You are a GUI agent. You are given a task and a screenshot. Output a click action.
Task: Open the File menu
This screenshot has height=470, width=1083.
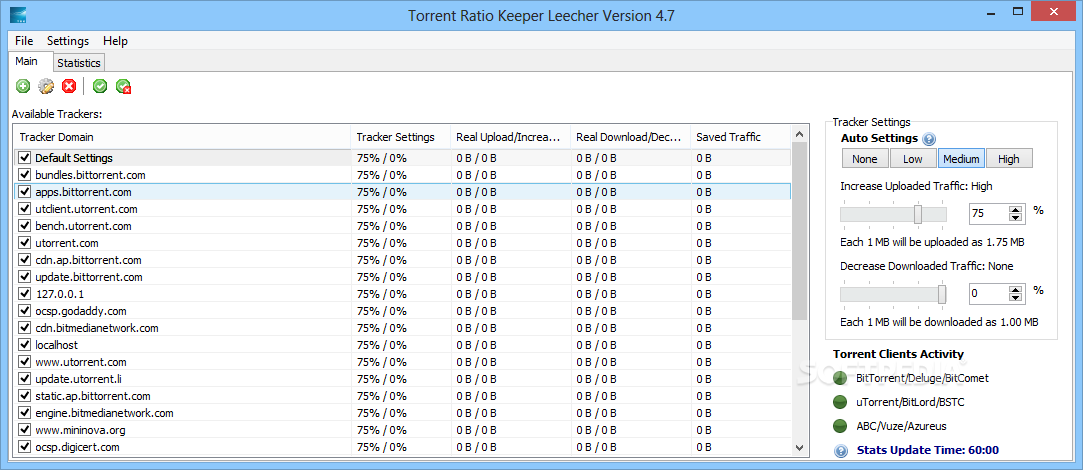coord(24,41)
